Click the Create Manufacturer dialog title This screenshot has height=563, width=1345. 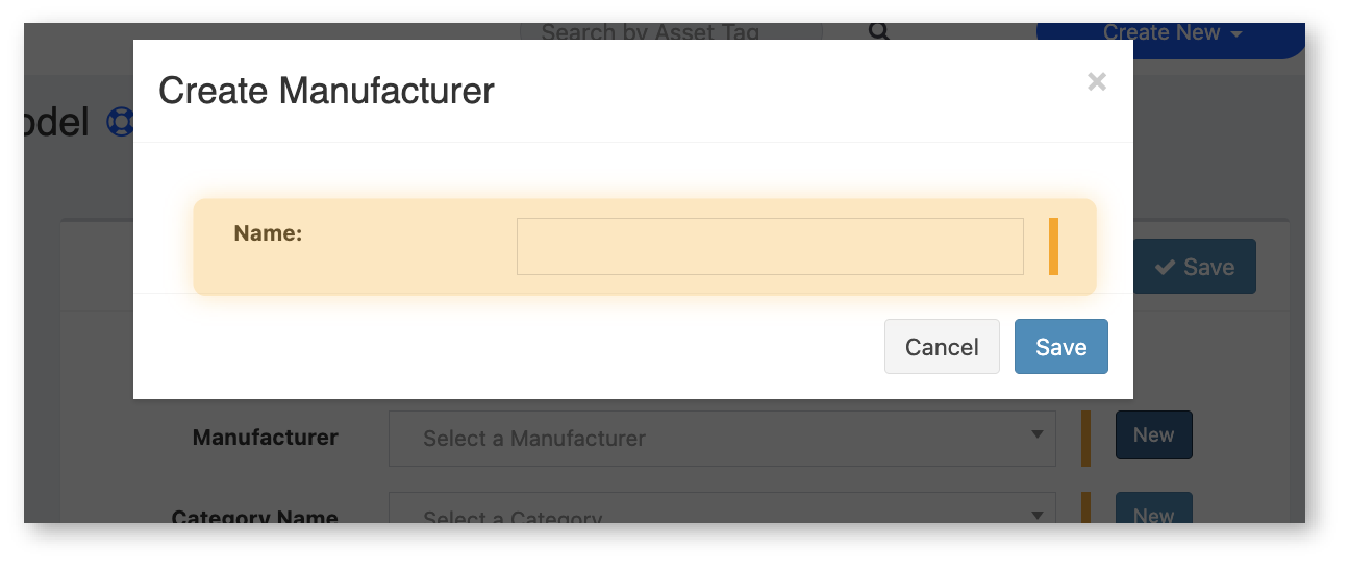326,91
